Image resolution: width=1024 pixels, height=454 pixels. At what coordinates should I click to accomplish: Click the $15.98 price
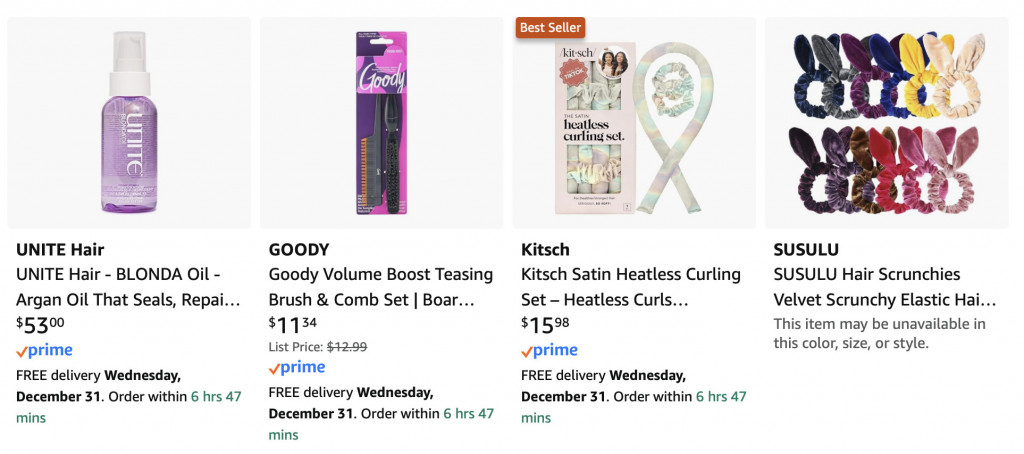pos(545,324)
